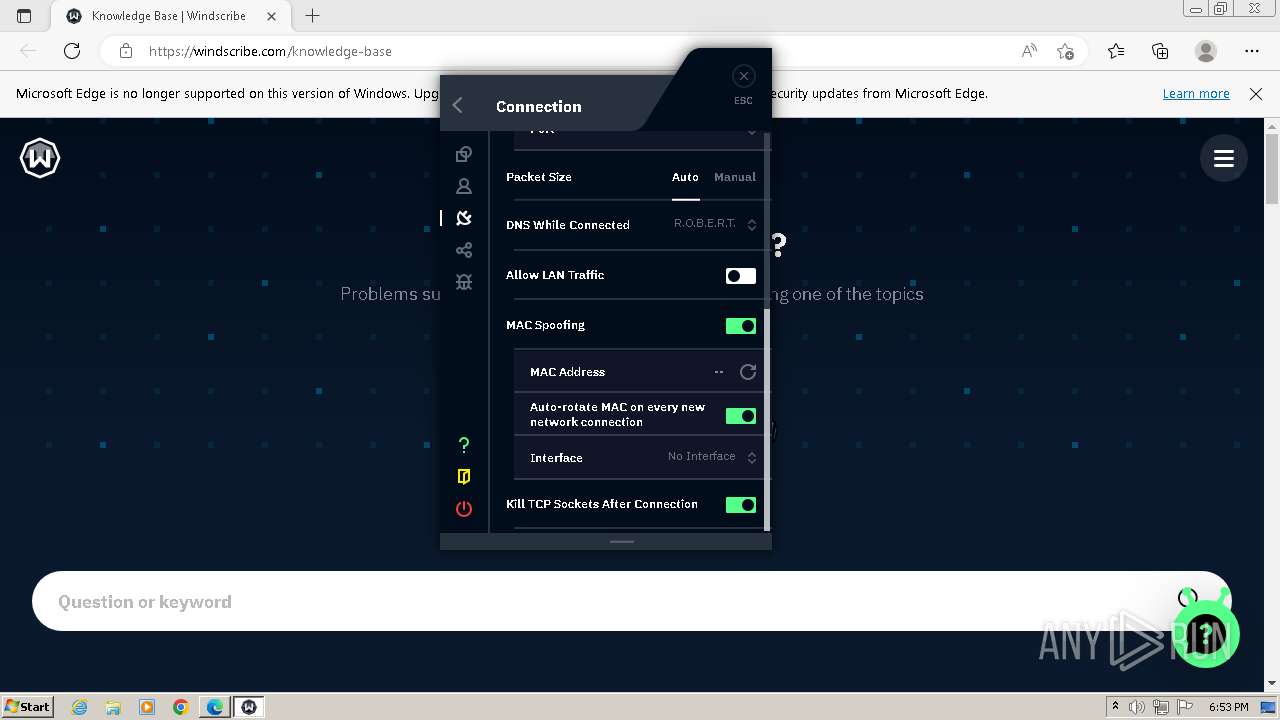The height and width of the screenshot is (720, 1280).
Task: Click Read aloud icon in address bar
Action: [1029, 51]
